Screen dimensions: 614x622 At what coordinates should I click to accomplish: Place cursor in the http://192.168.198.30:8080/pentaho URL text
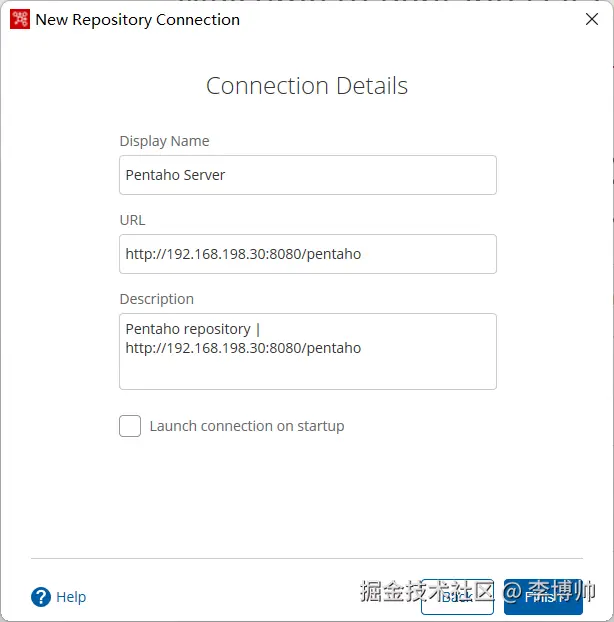(x=243, y=254)
